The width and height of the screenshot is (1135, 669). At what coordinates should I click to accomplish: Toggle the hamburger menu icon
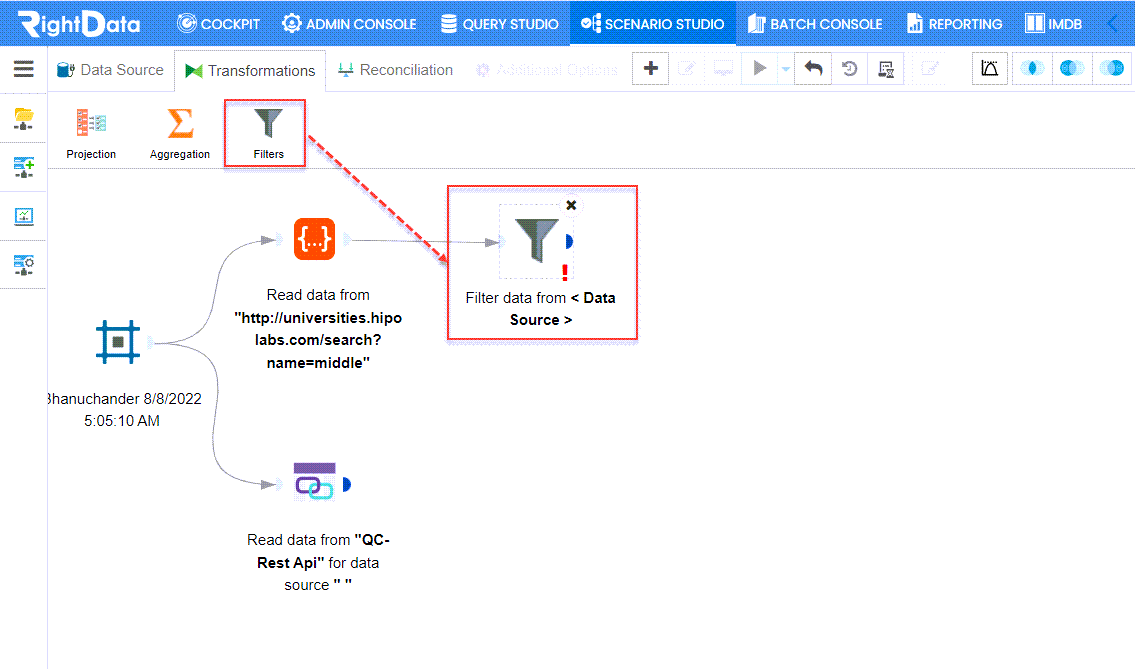tap(23, 69)
